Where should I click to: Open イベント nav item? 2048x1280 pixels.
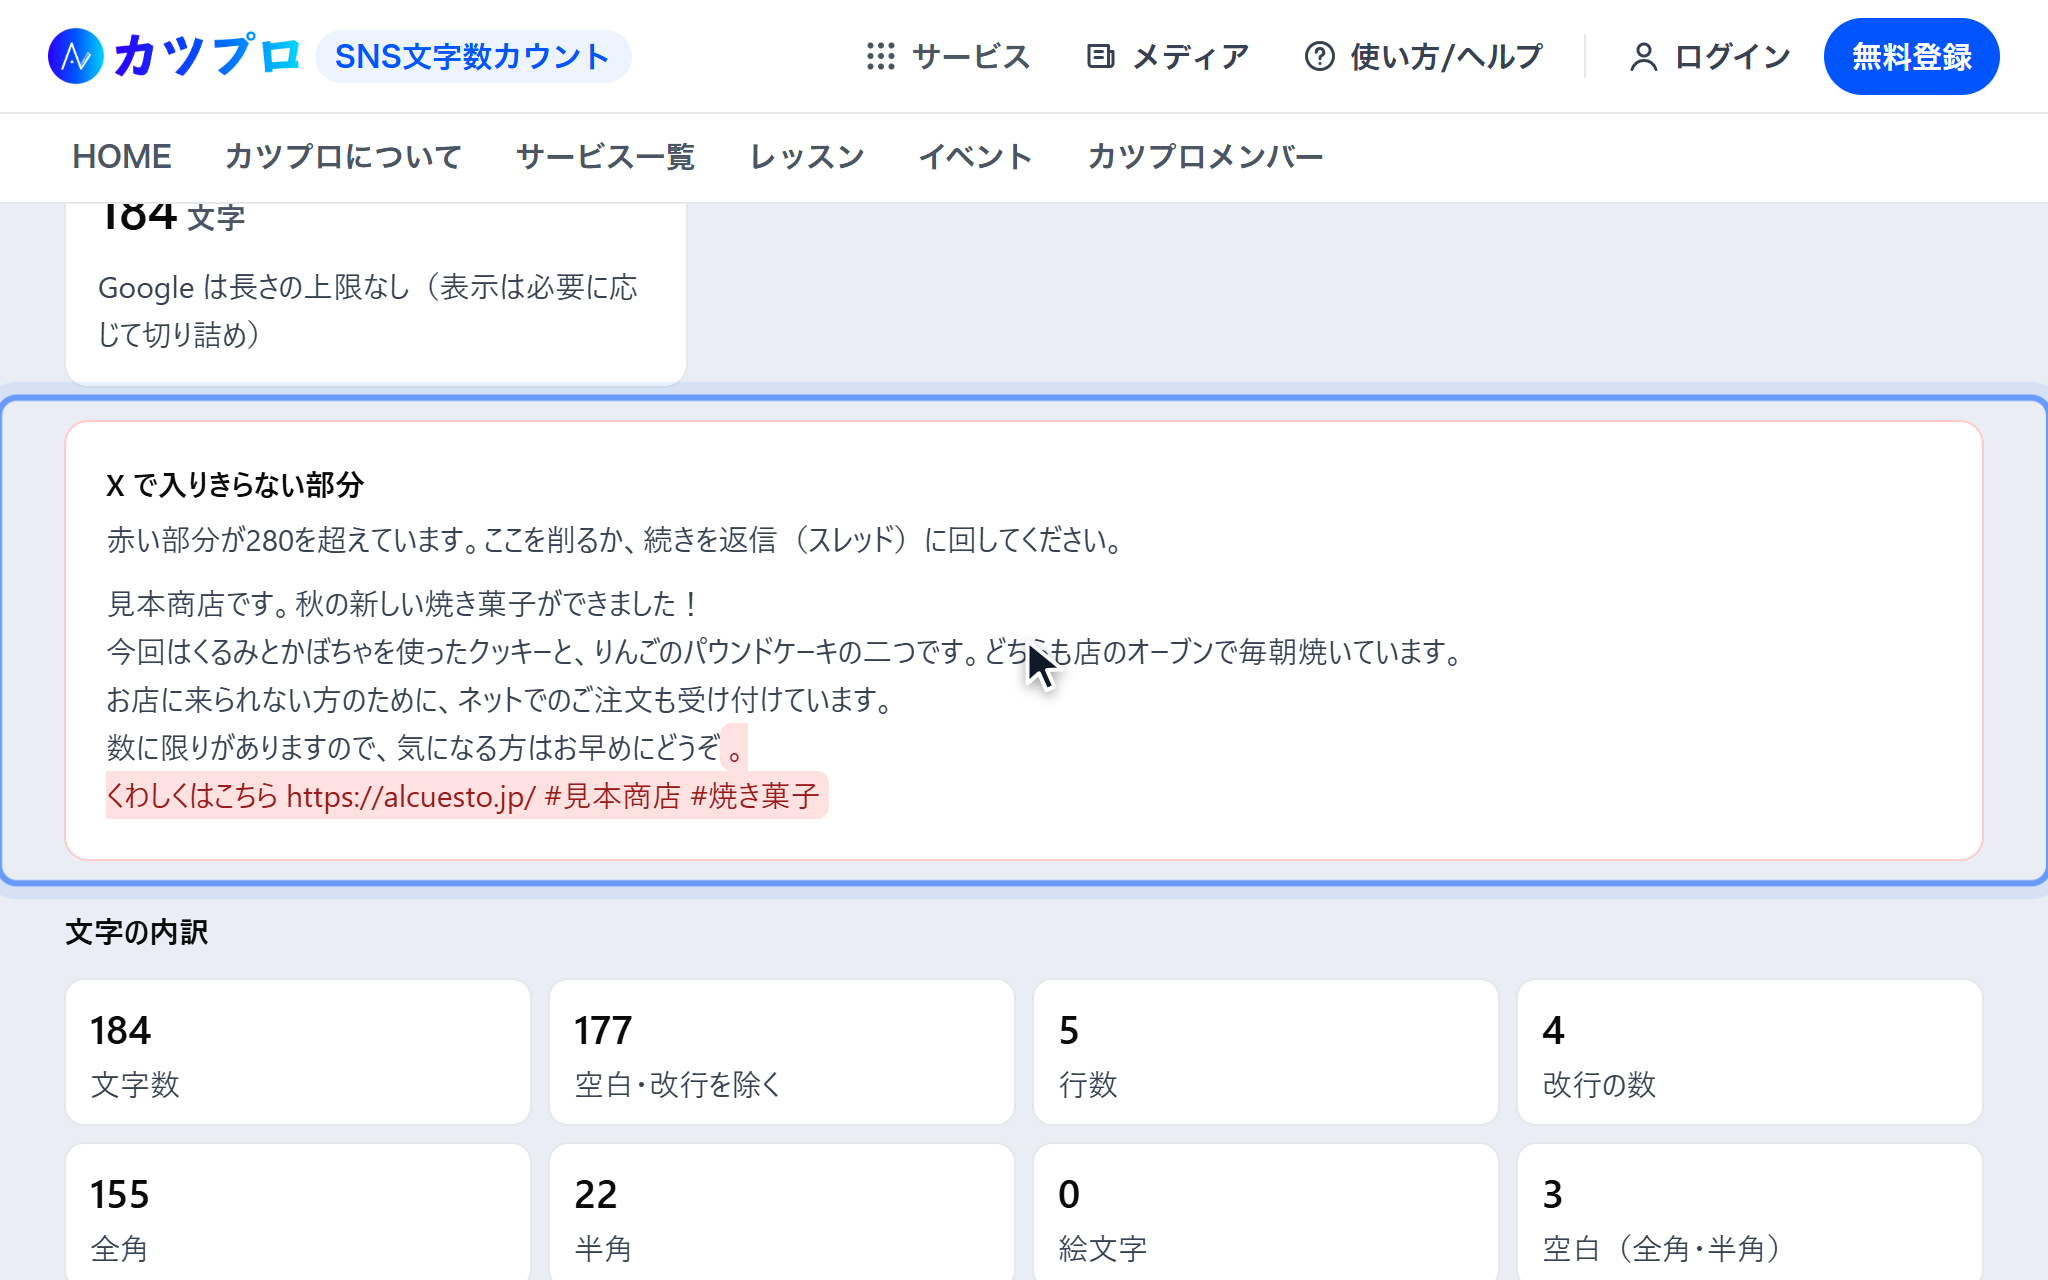pyautogui.click(x=975, y=156)
